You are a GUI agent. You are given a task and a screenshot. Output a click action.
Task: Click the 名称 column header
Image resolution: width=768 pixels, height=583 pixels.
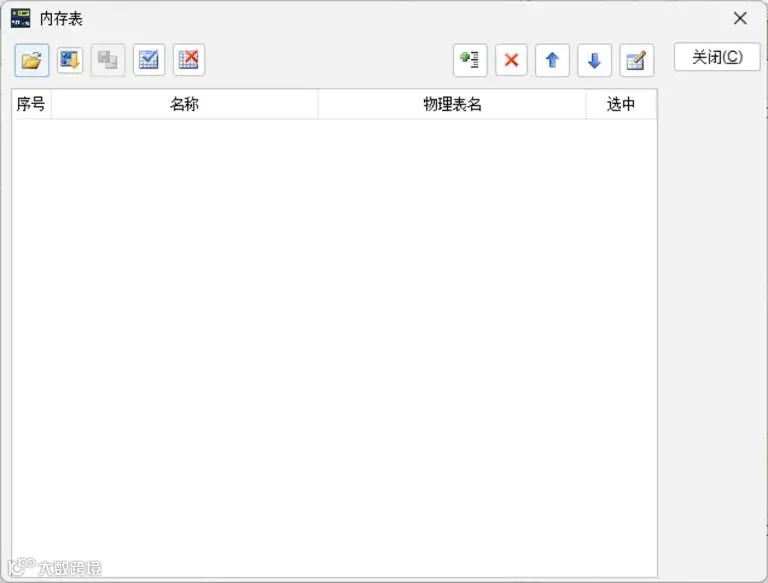(185, 104)
